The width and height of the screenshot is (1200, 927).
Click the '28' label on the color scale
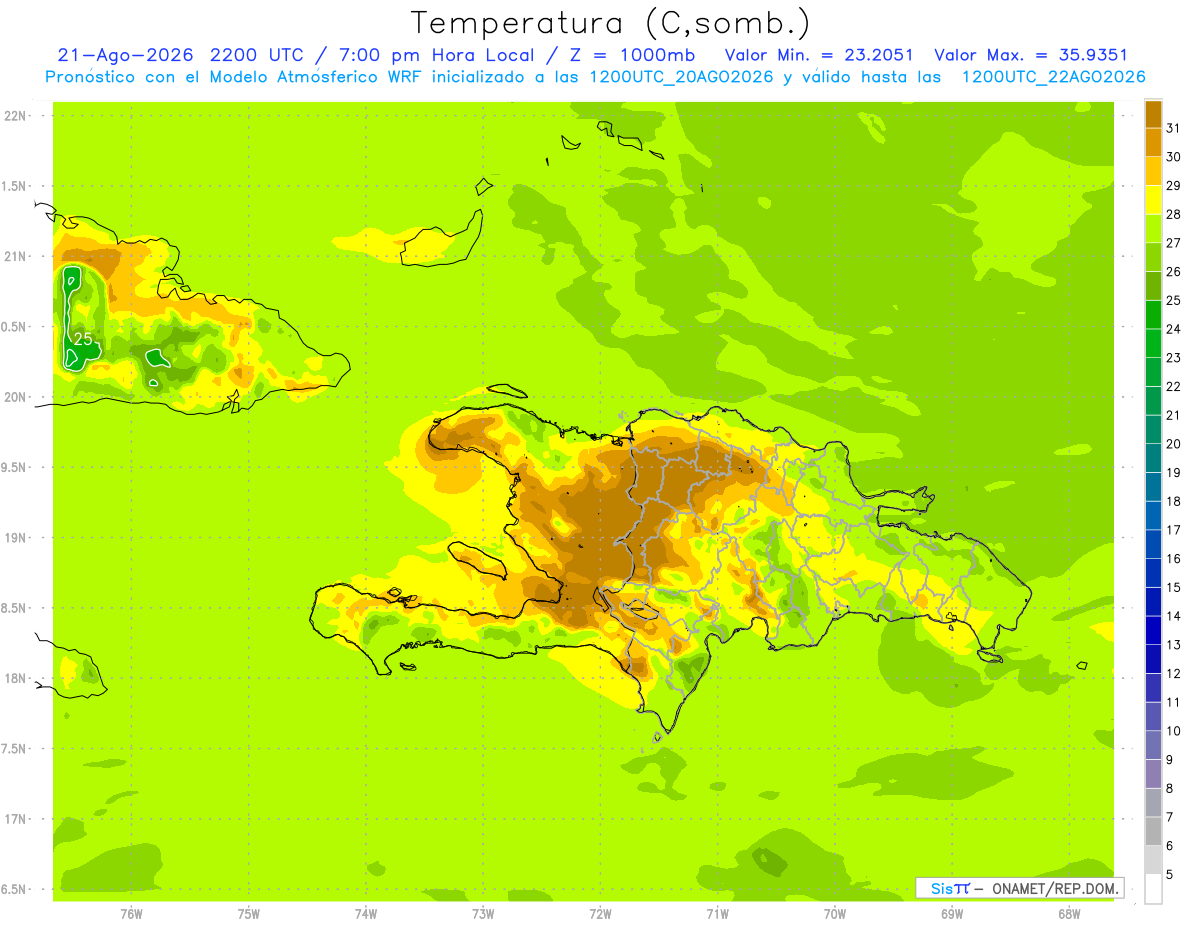click(1174, 214)
